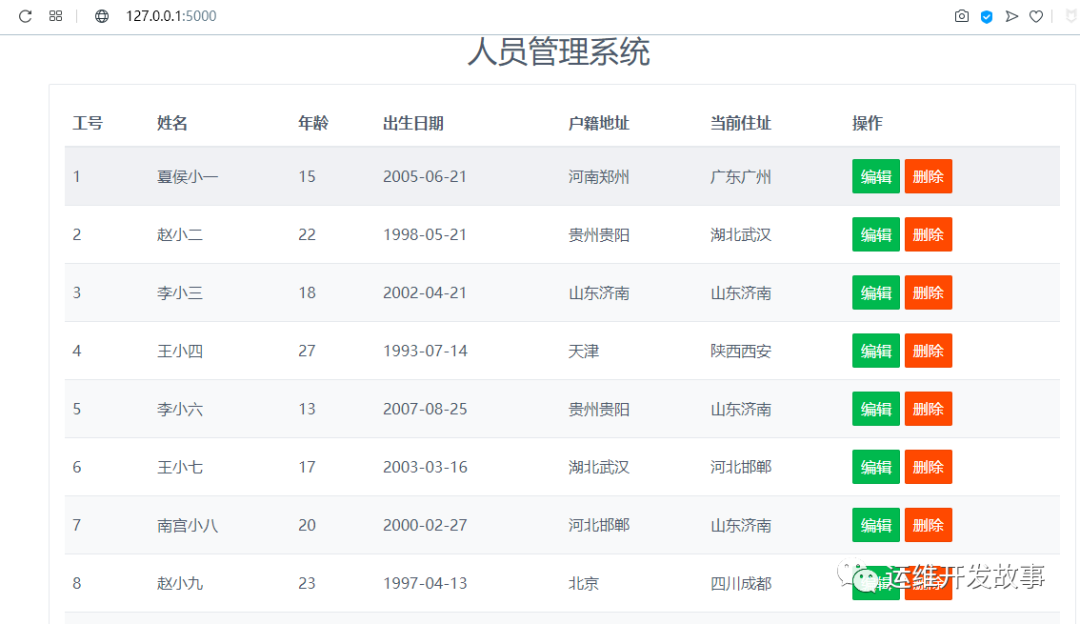Viewport: 1080px width, 624px height.
Task: Click birth date 2007-08-25
Action: tap(425, 408)
